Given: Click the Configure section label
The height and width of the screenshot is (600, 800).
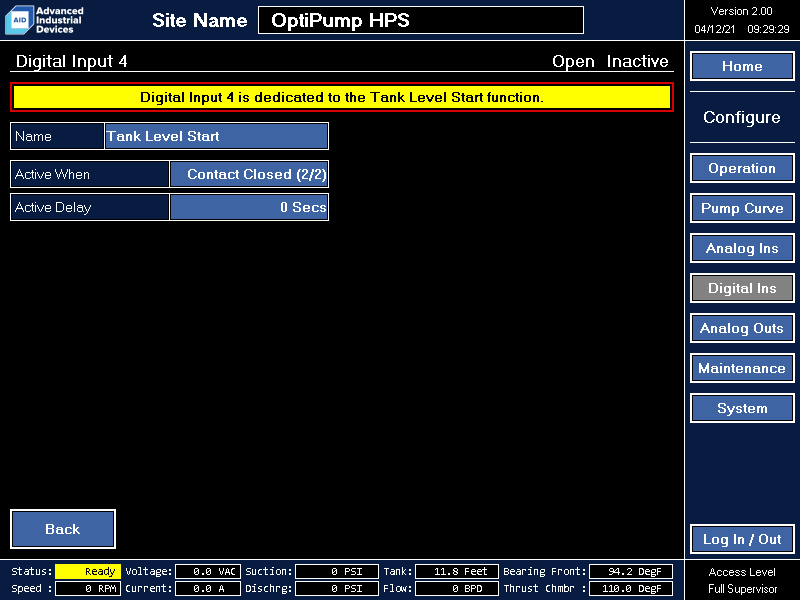Looking at the screenshot, I should (742, 117).
